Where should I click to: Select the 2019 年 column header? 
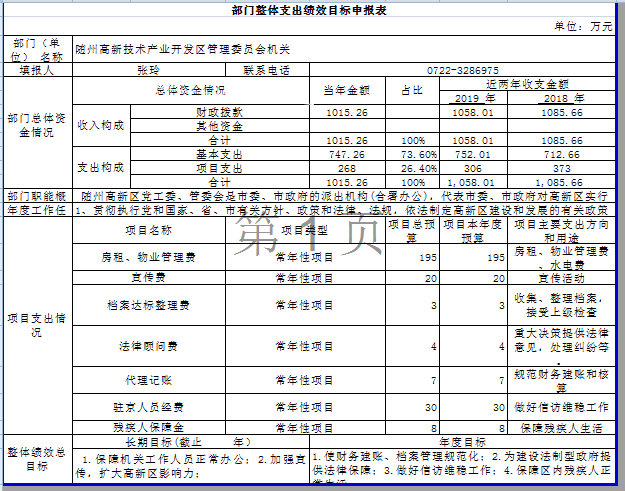point(474,98)
